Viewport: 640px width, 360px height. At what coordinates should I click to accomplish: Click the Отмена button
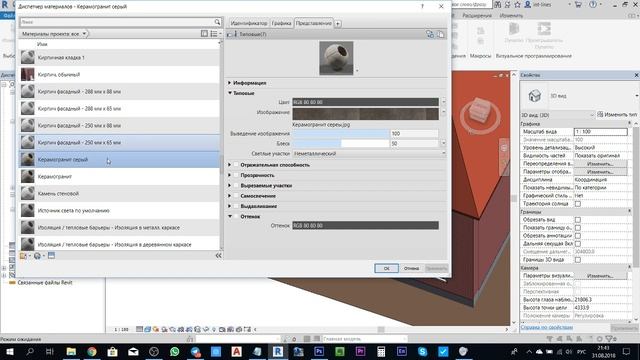[x=411, y=269]
